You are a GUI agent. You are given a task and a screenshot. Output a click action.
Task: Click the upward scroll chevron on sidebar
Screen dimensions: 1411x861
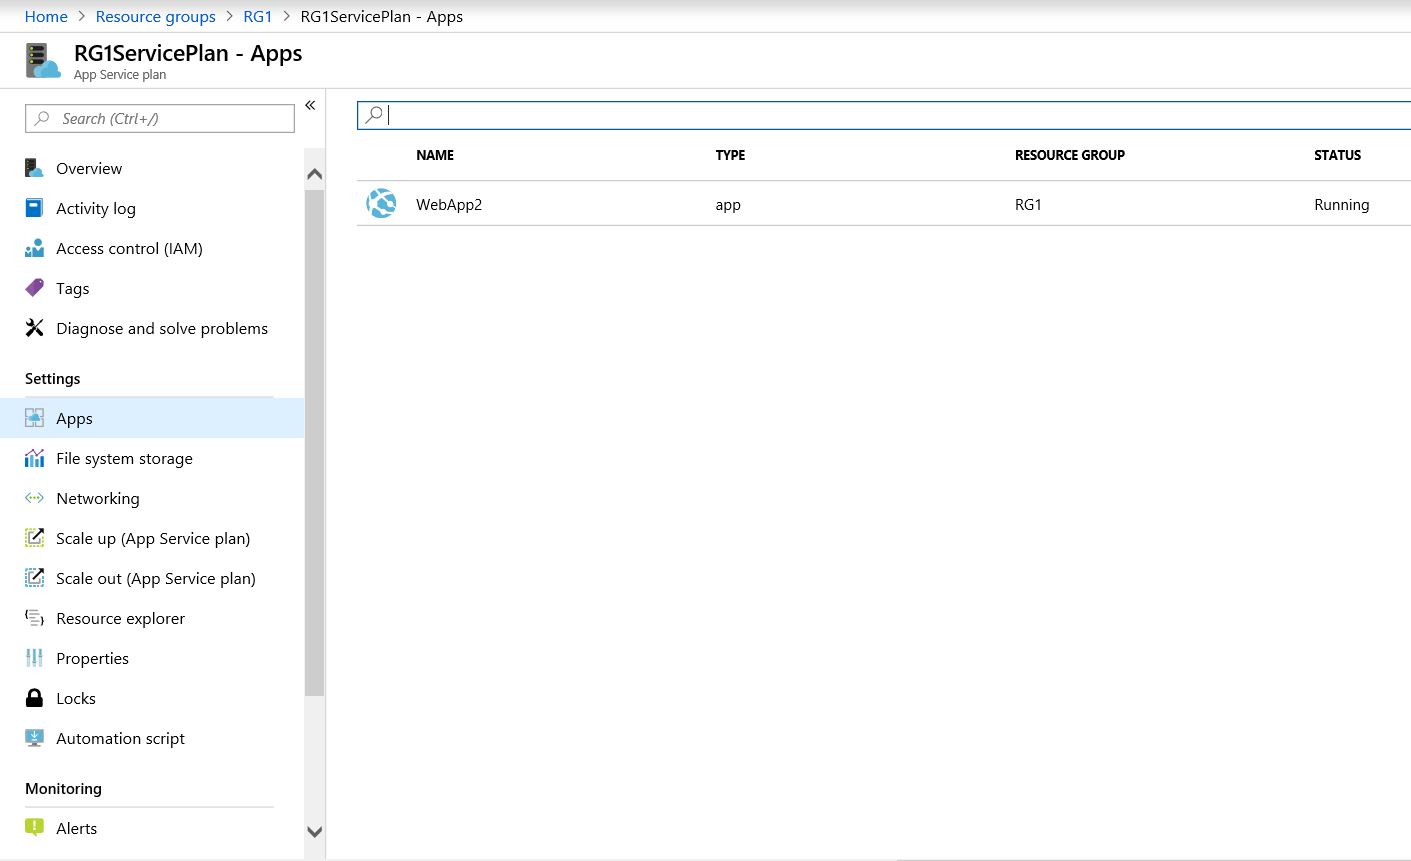pos(315,173)
